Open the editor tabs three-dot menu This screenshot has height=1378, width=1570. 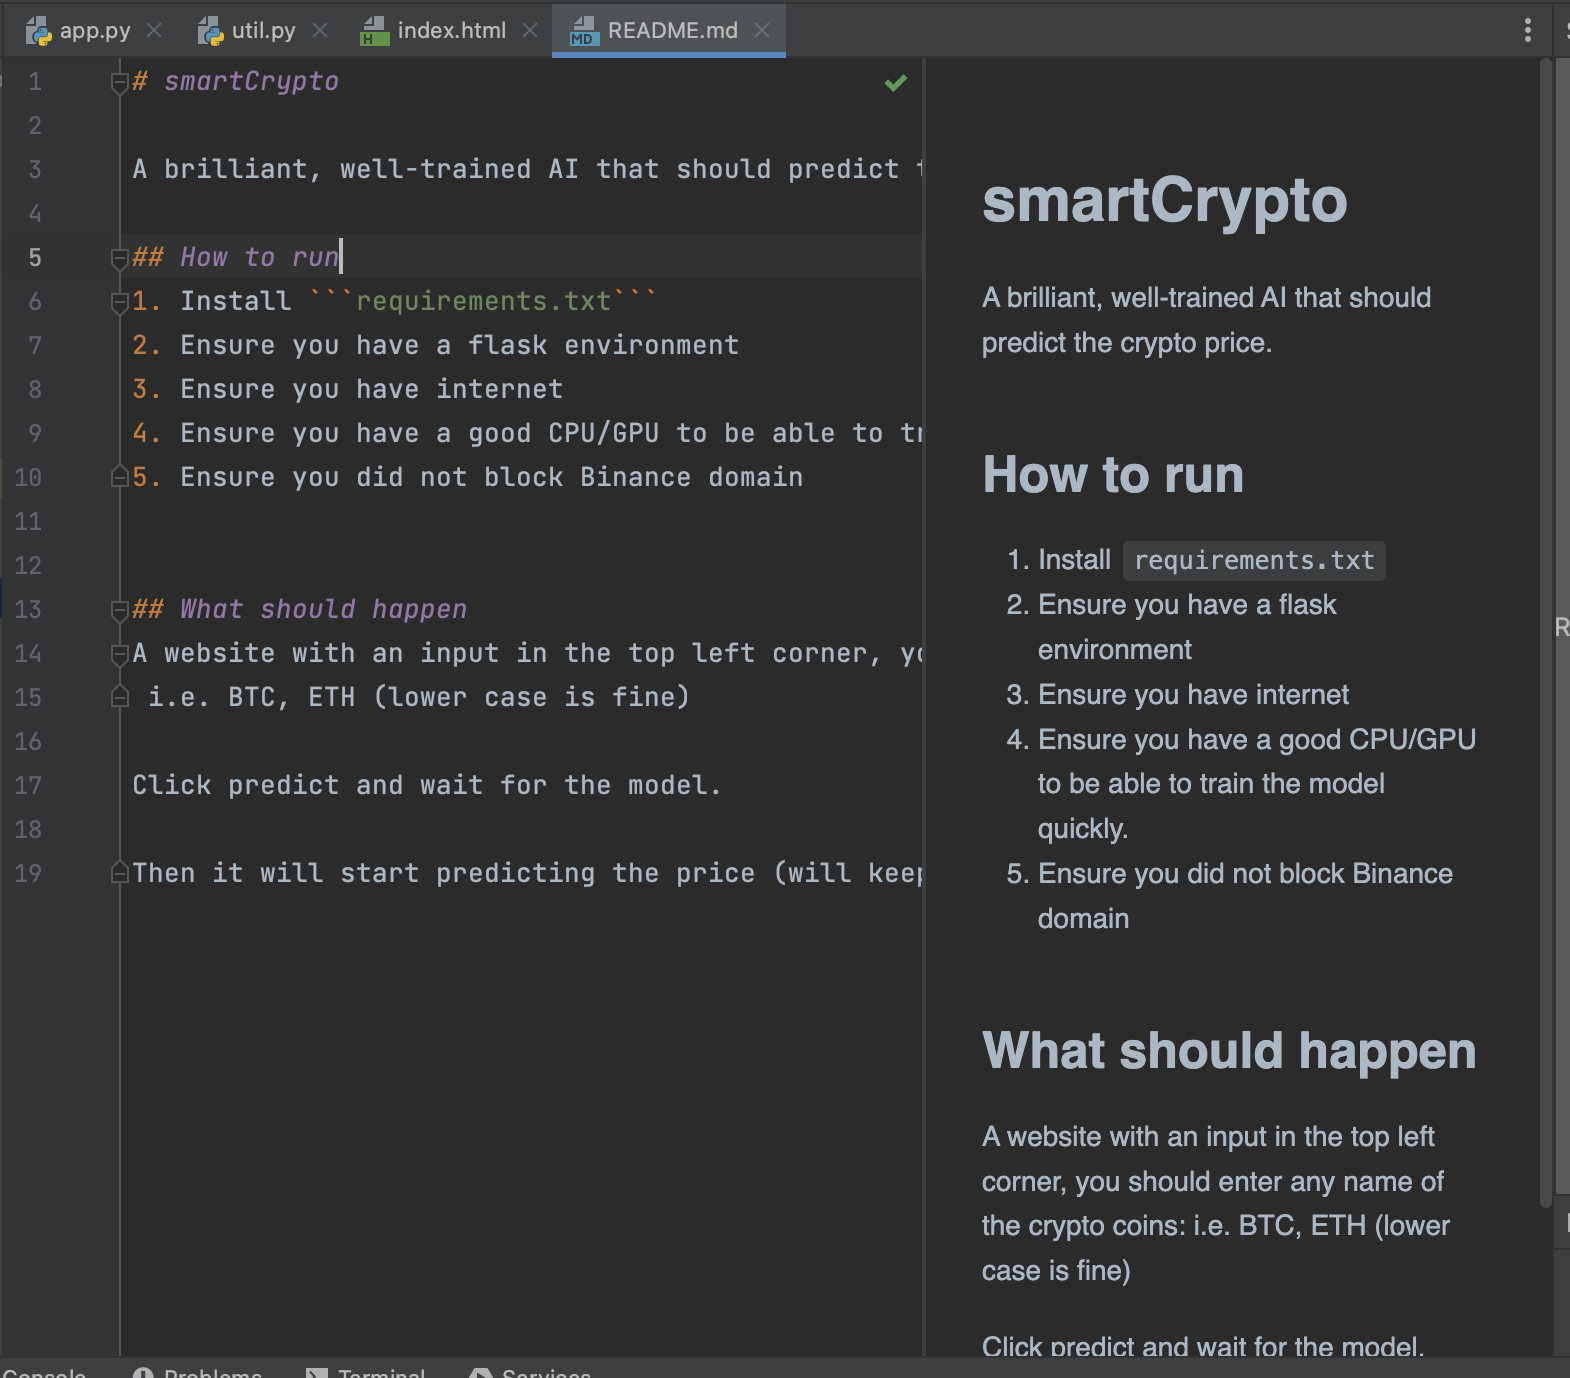(x=1527, y=30)
